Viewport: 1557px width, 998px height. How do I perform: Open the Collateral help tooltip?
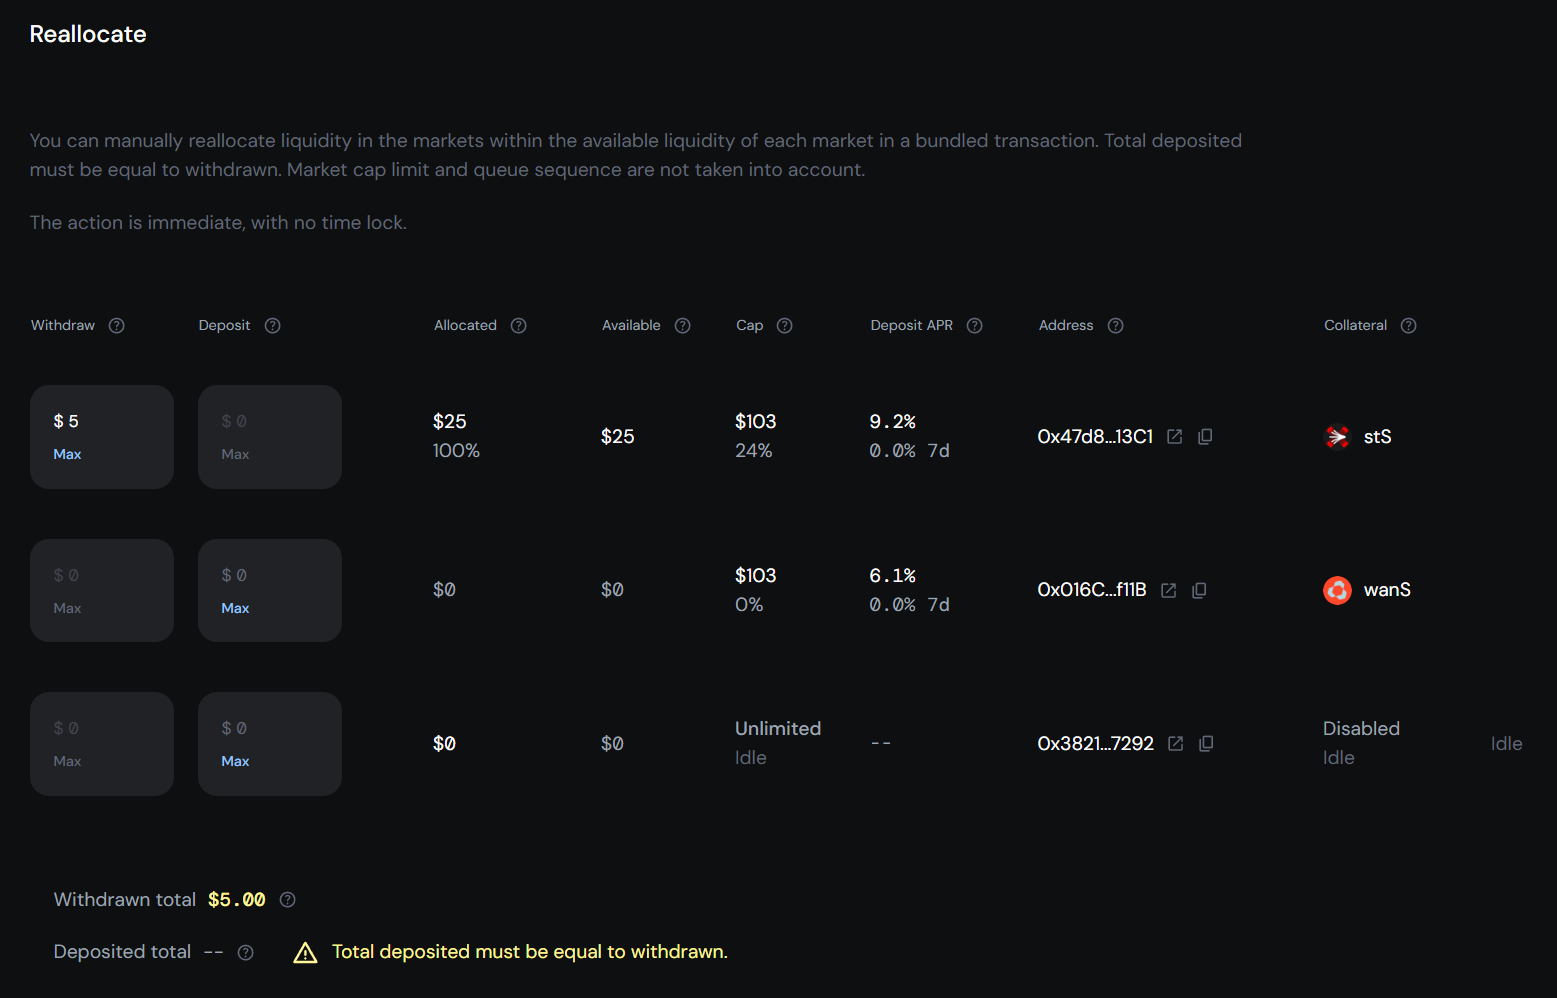pyautogui.click(x=1408, y=325)
